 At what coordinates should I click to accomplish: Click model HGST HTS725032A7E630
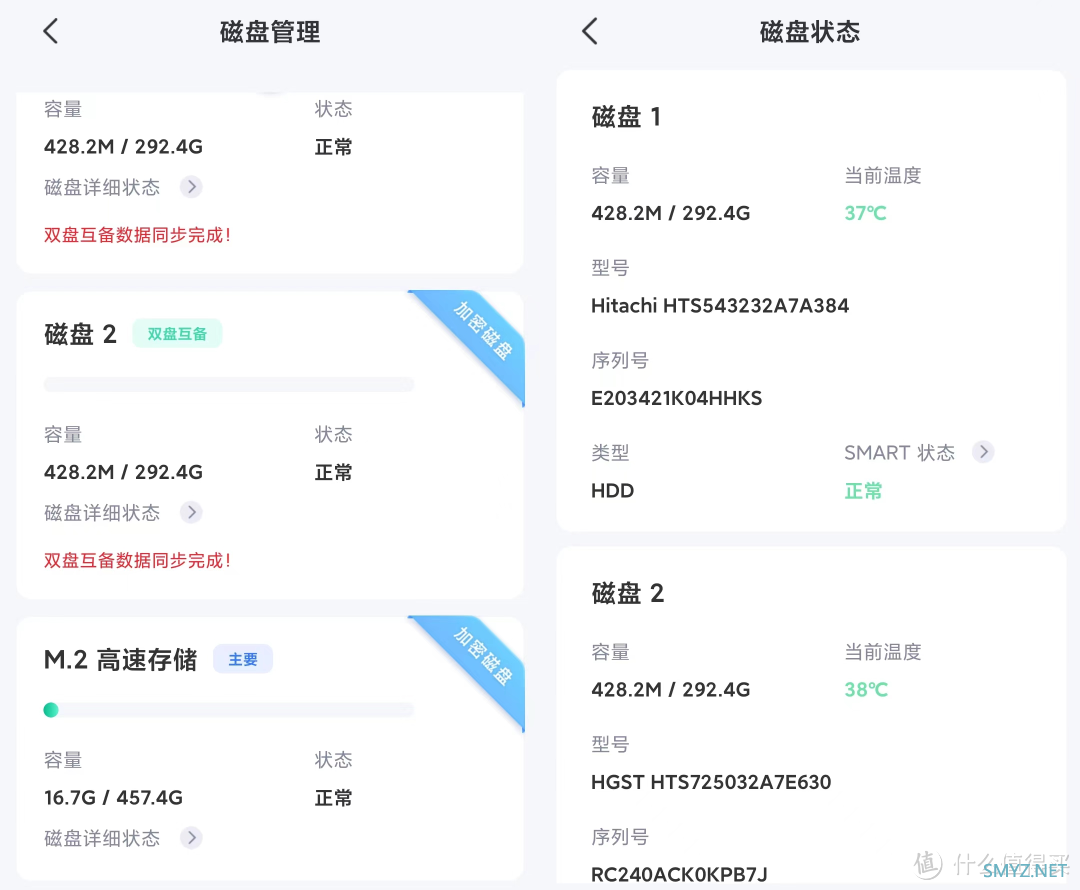(711, 782)
